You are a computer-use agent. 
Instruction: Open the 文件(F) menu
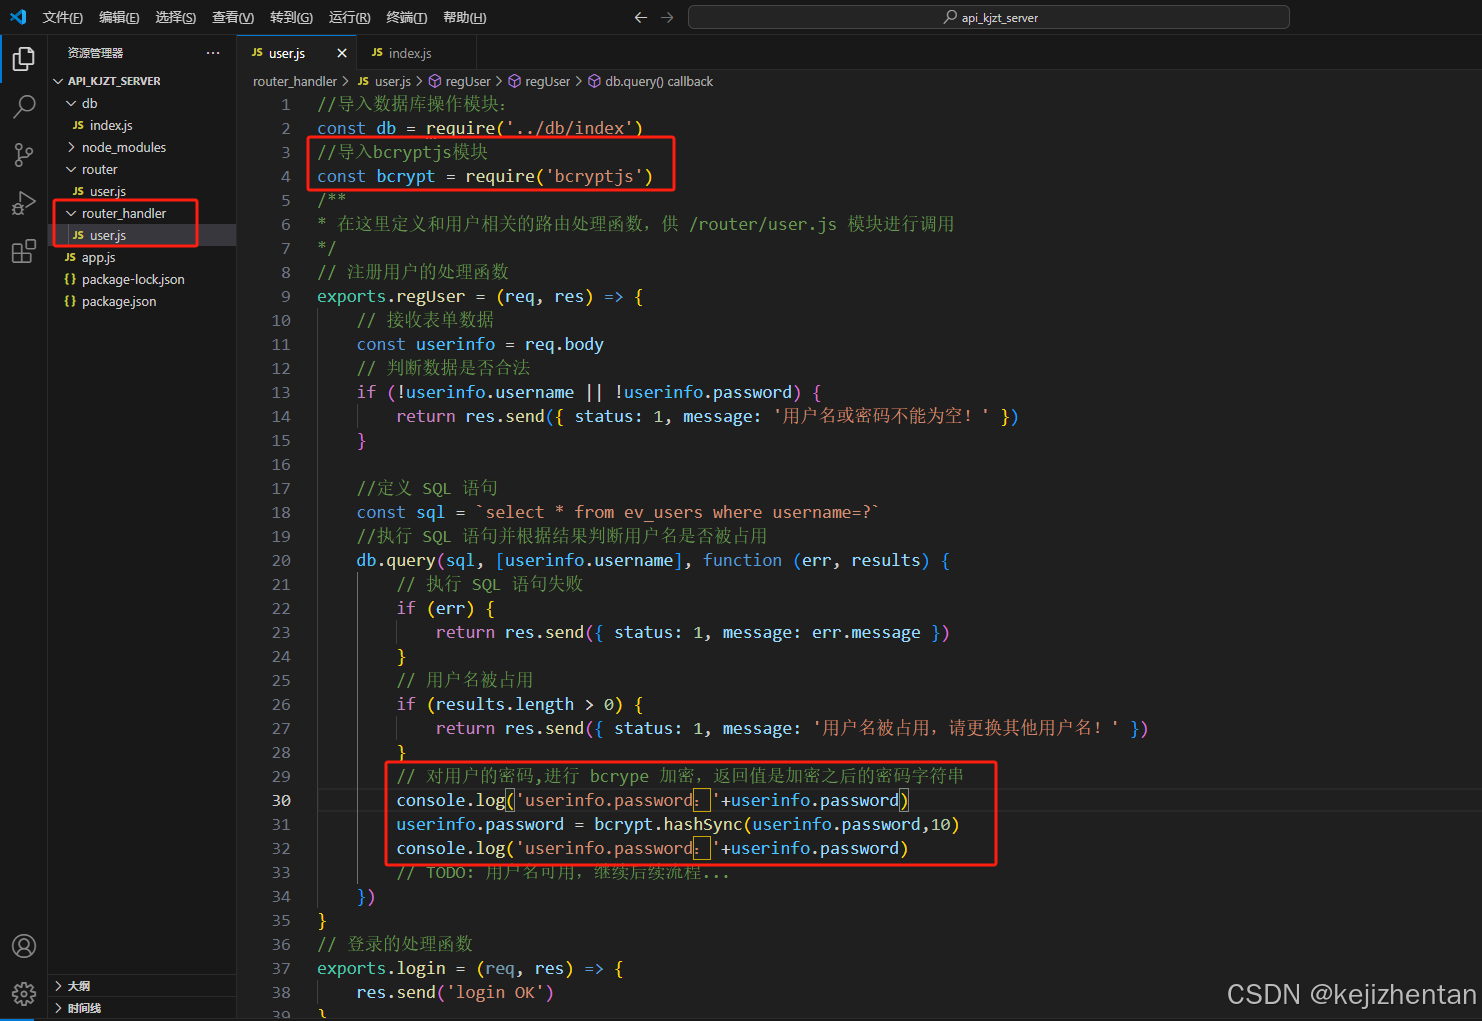pyautogui.click(x=63, y=17)
